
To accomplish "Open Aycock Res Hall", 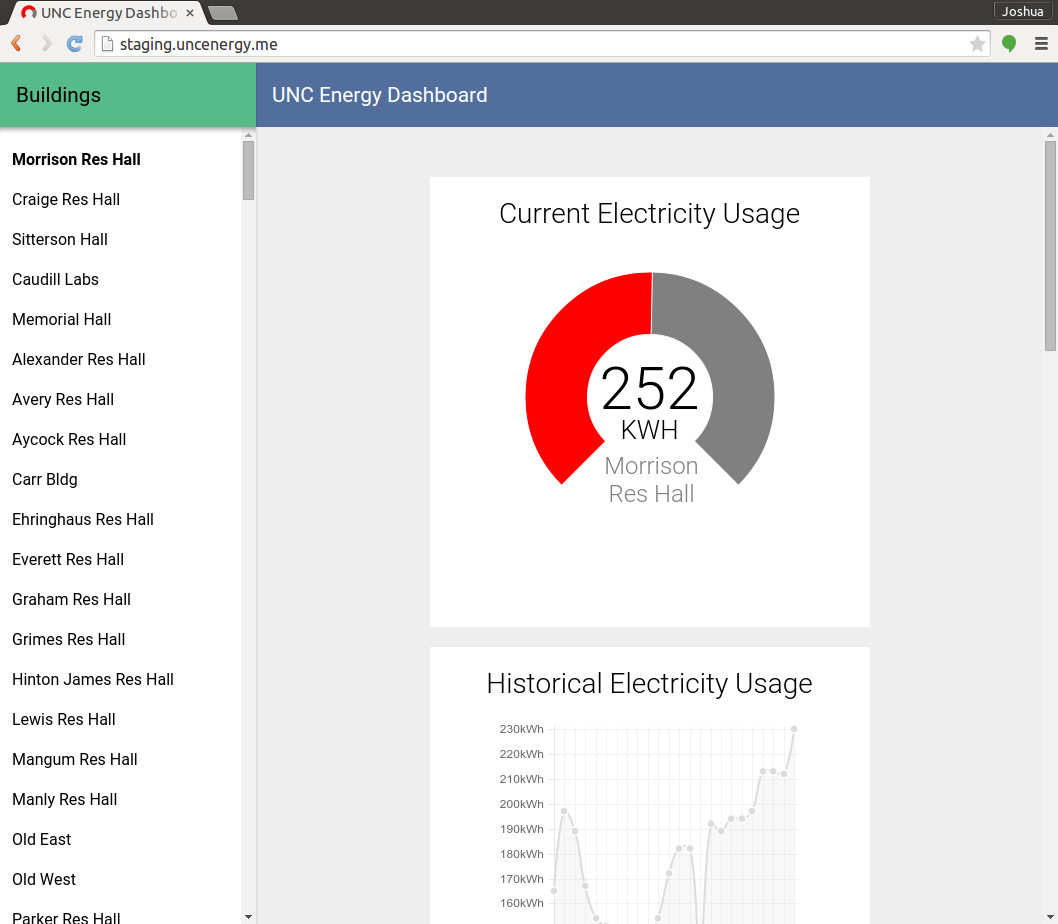I will (69, 439).
